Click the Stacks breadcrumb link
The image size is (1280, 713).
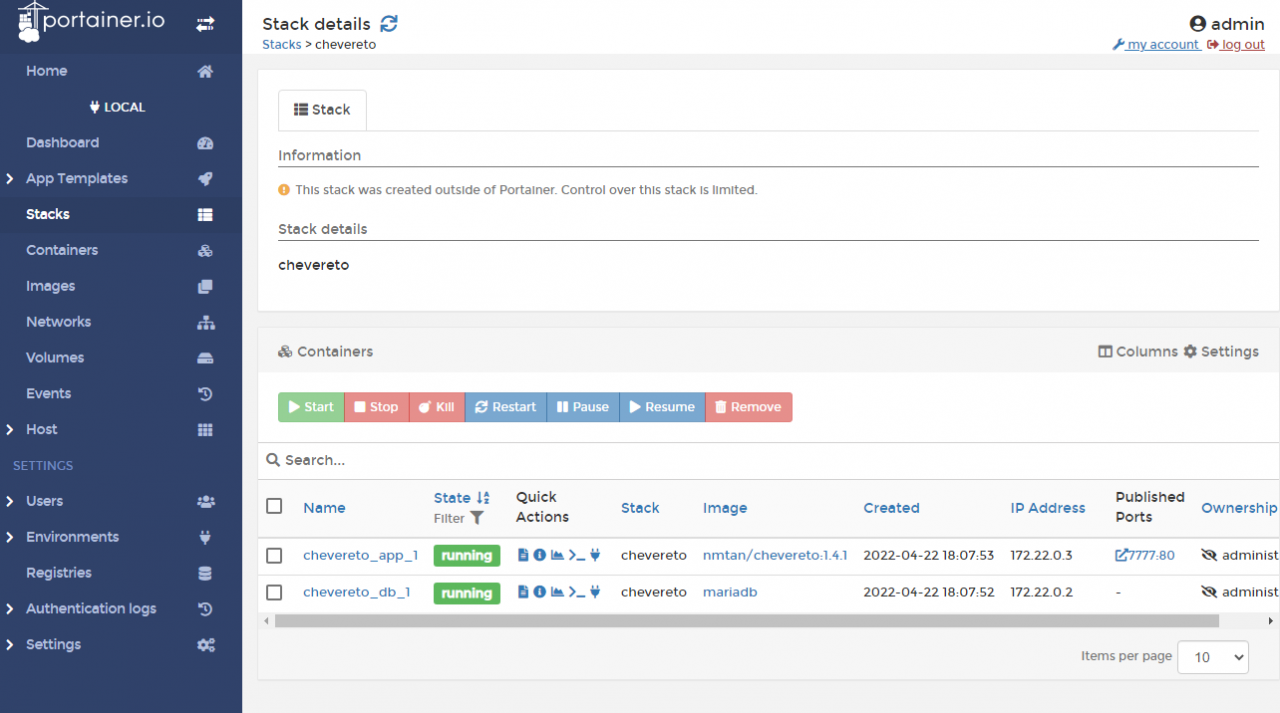click(282, 45)
